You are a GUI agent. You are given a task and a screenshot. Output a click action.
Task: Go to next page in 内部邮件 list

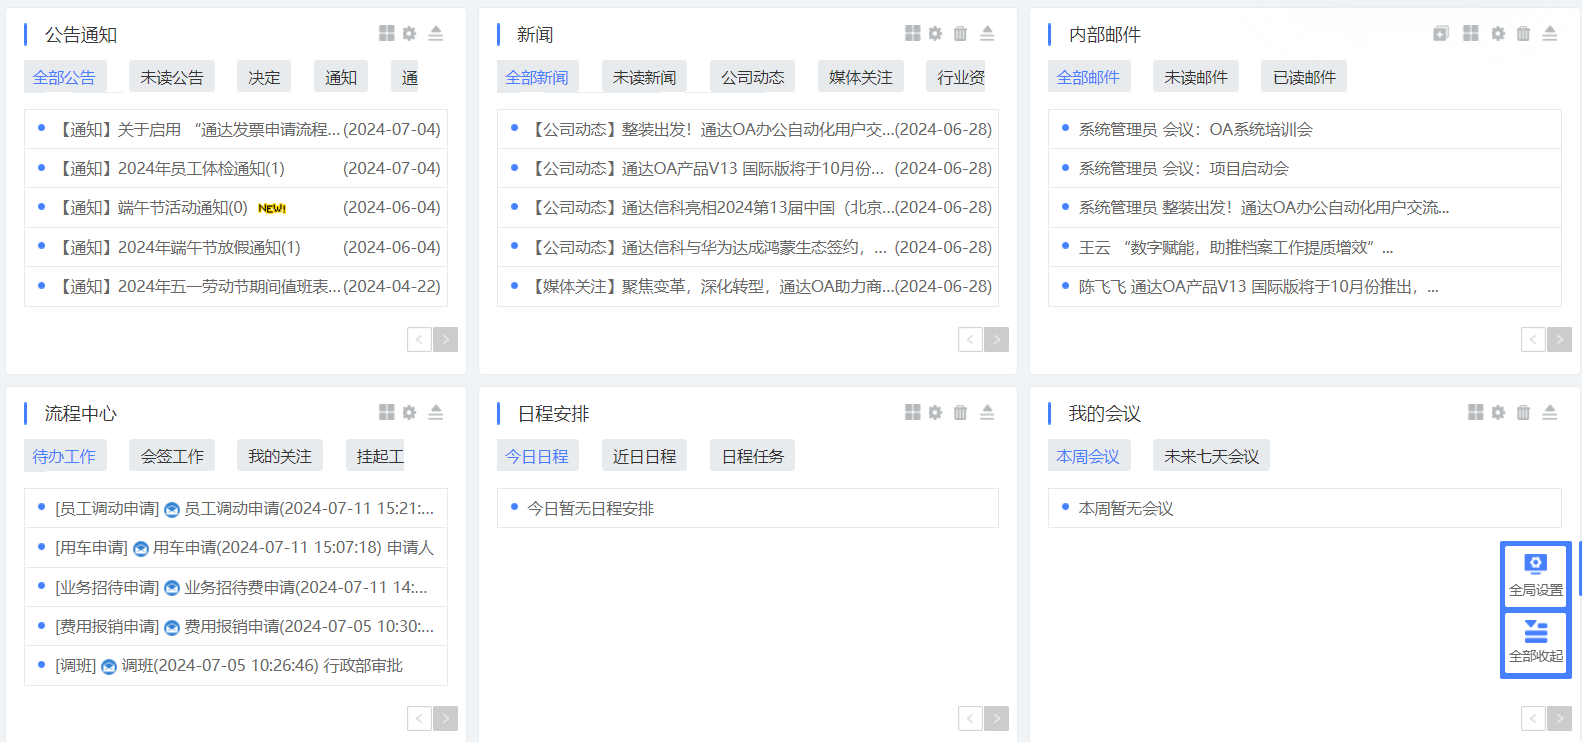(x=1559, y=339)
